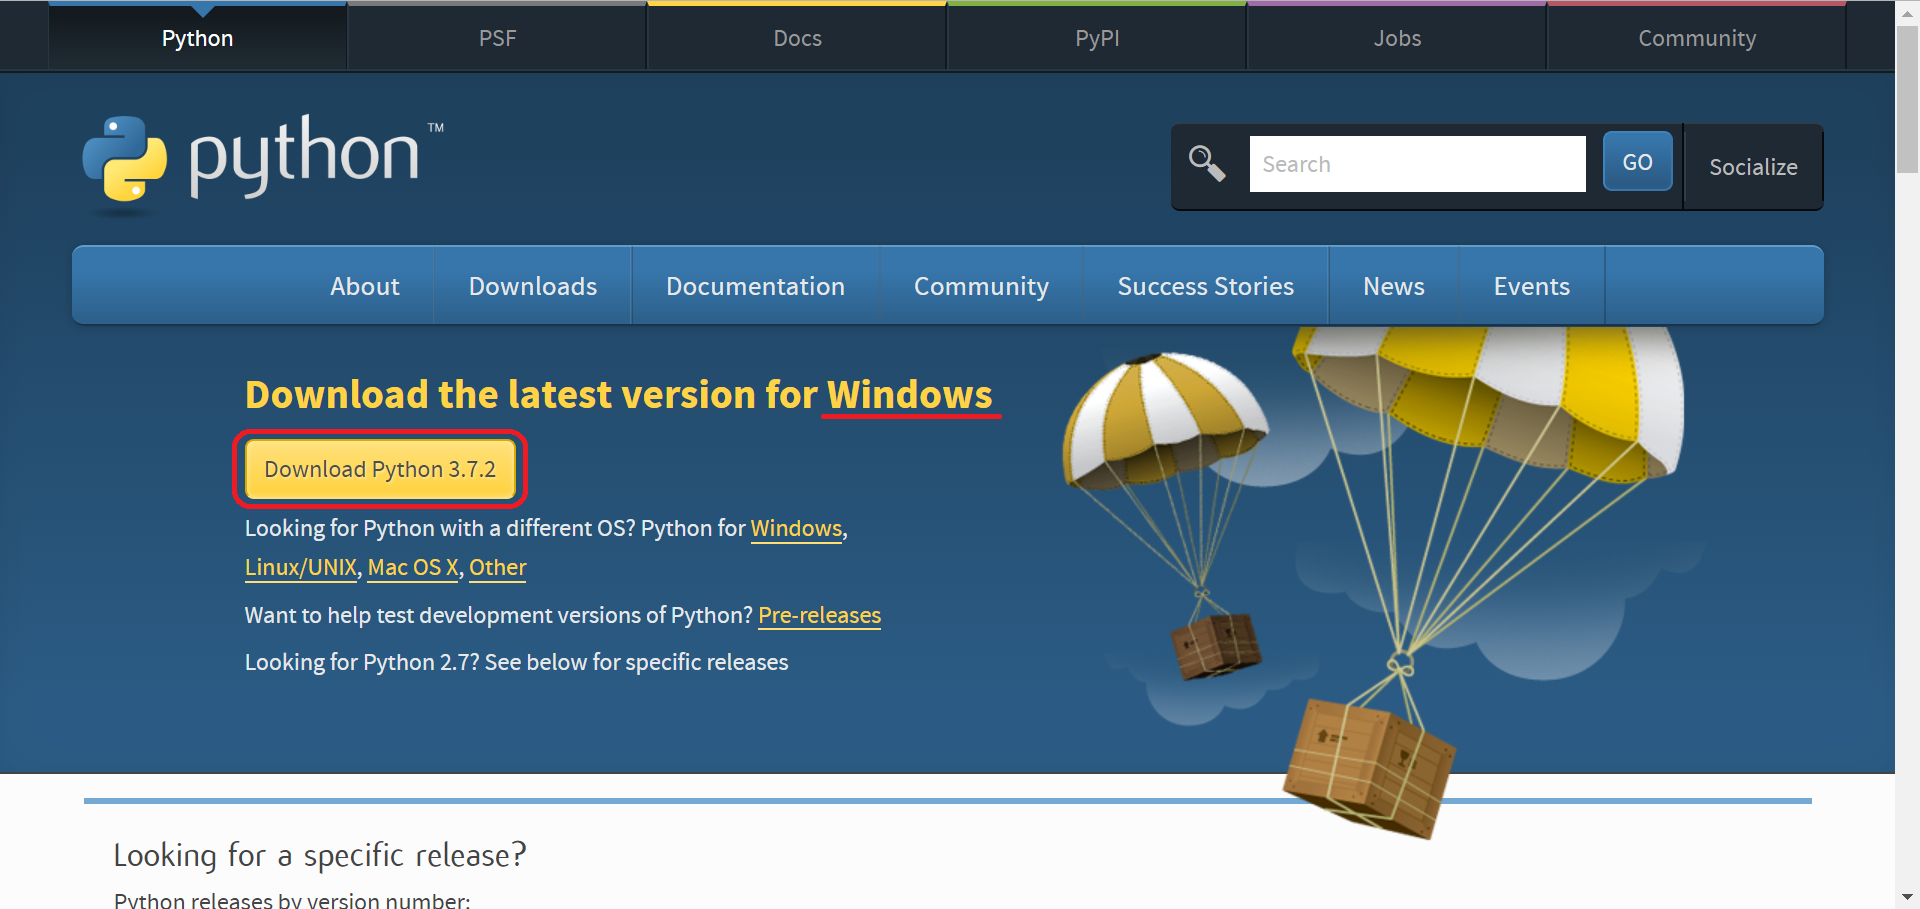1920x909 pixels.
Task: Click the scrollbar up arrow
Action: click(x=1907, y=11)
